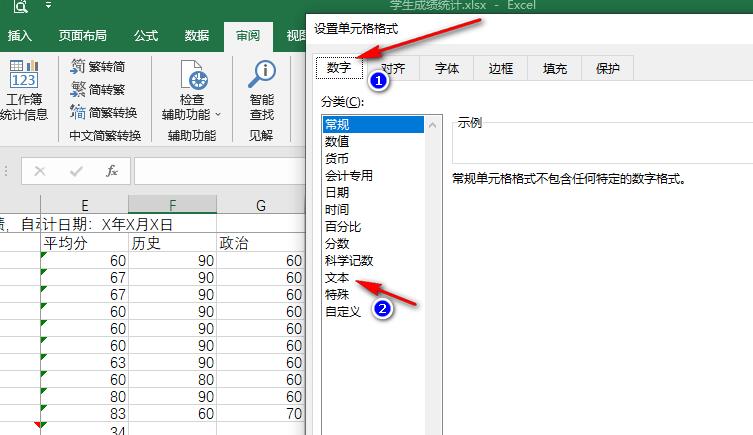This screenshot has width=753, height=435.
Task: Open the 页面布局 ribbon tab
Action: (x=83, y=36)
